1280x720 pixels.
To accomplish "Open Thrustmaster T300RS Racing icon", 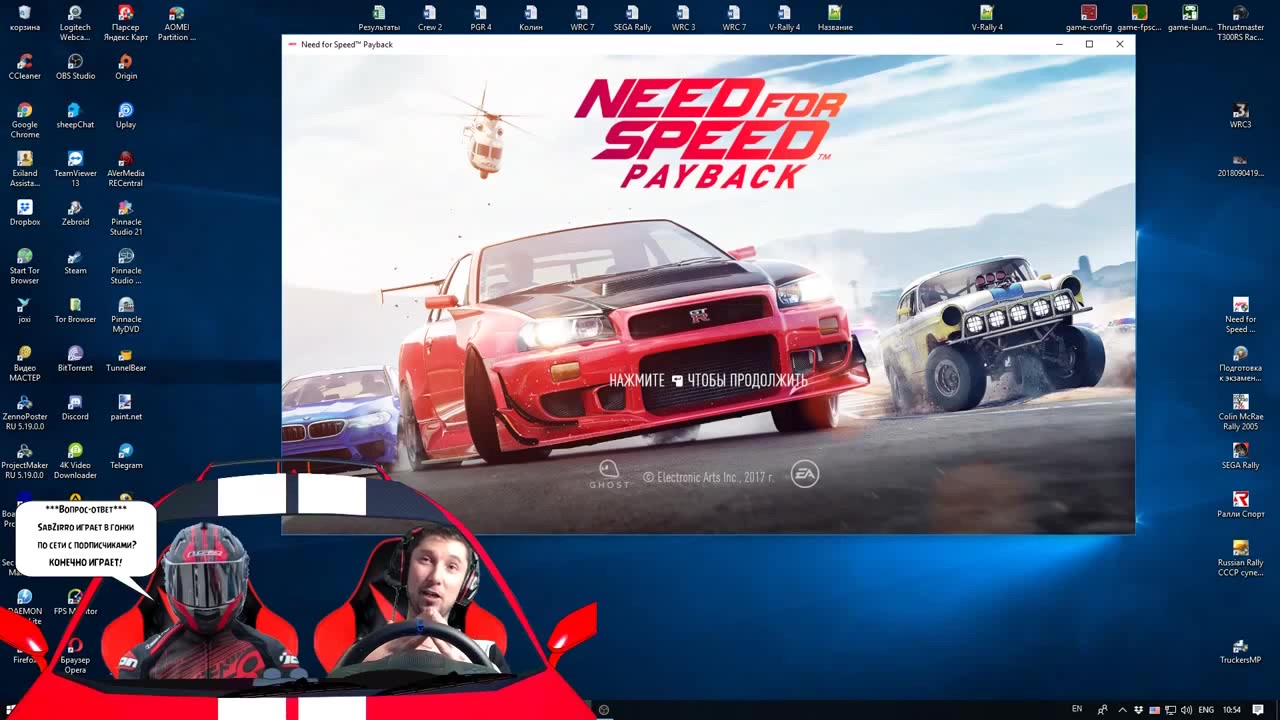I will [x=1241, y=23].
